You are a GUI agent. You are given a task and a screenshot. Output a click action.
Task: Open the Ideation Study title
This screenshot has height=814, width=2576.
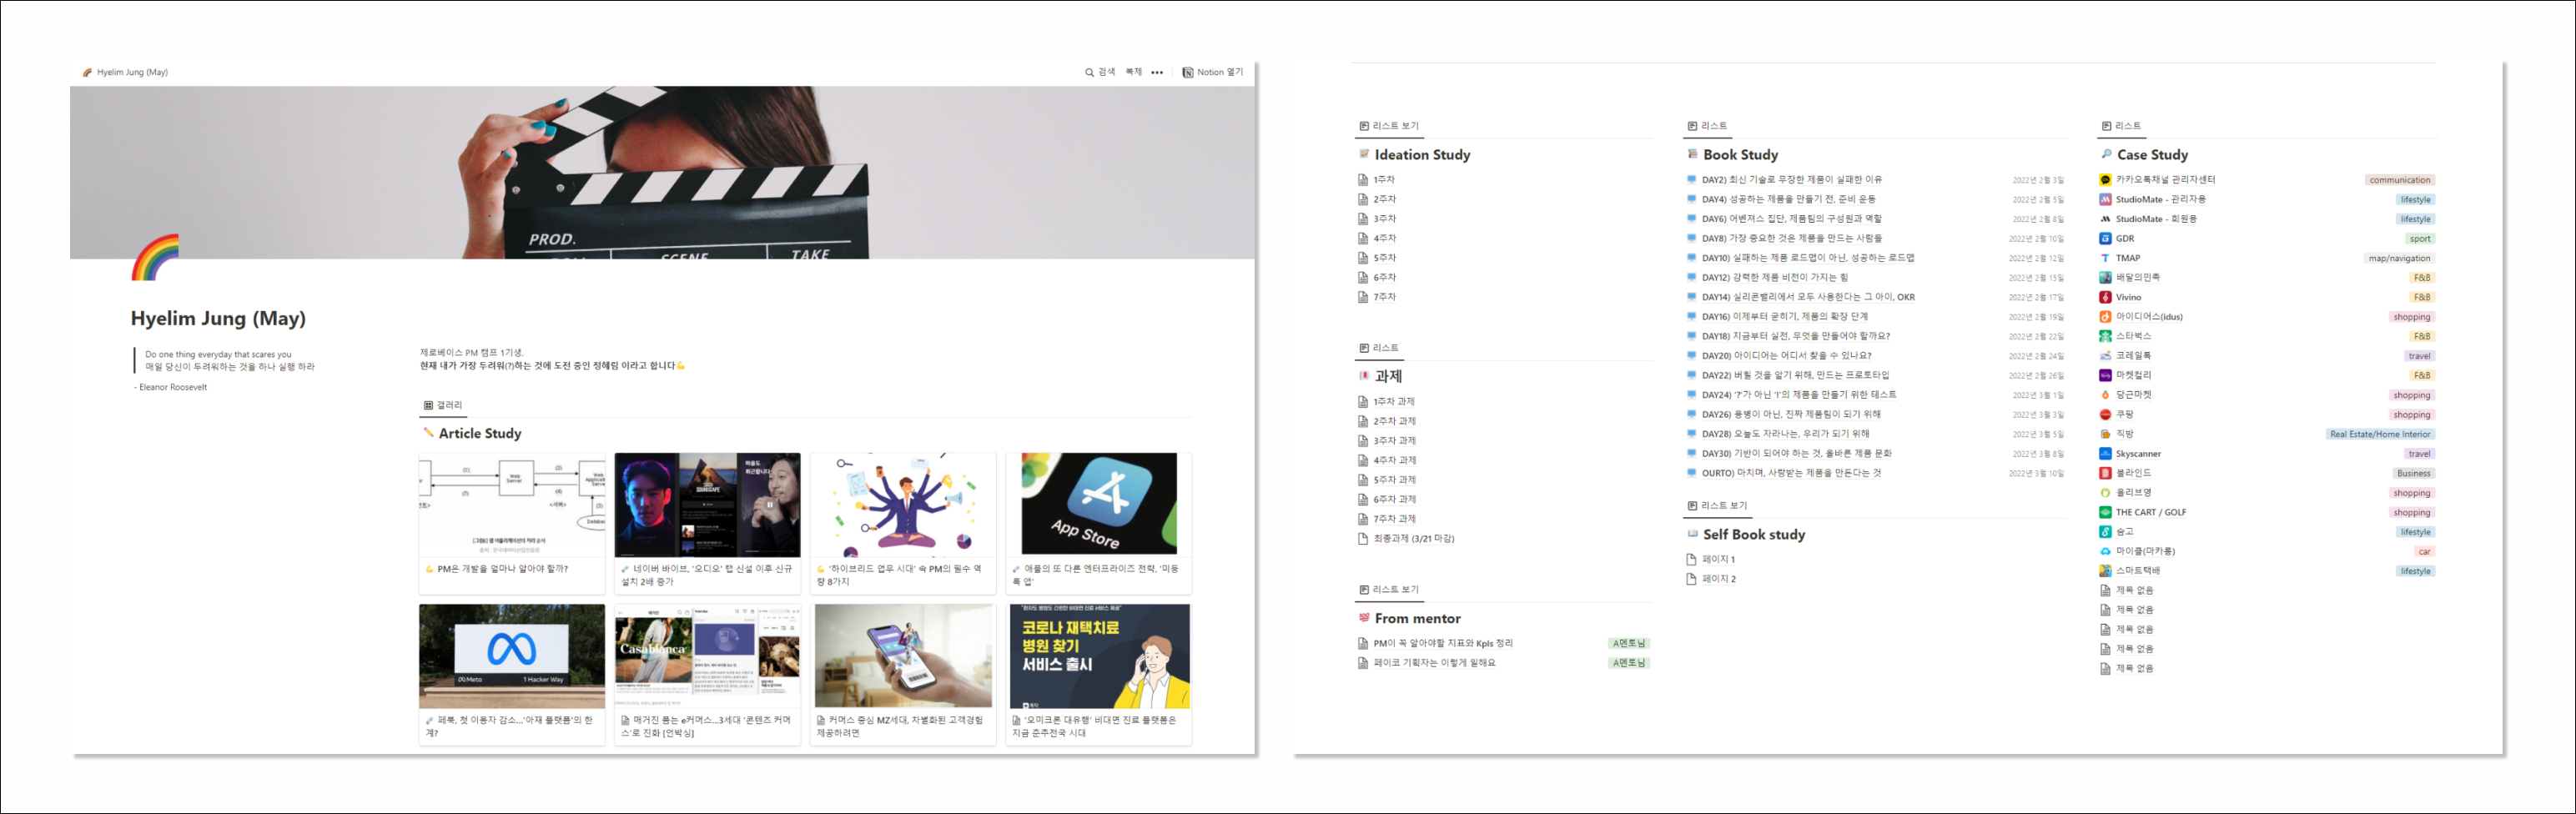tap(1422, 154)
